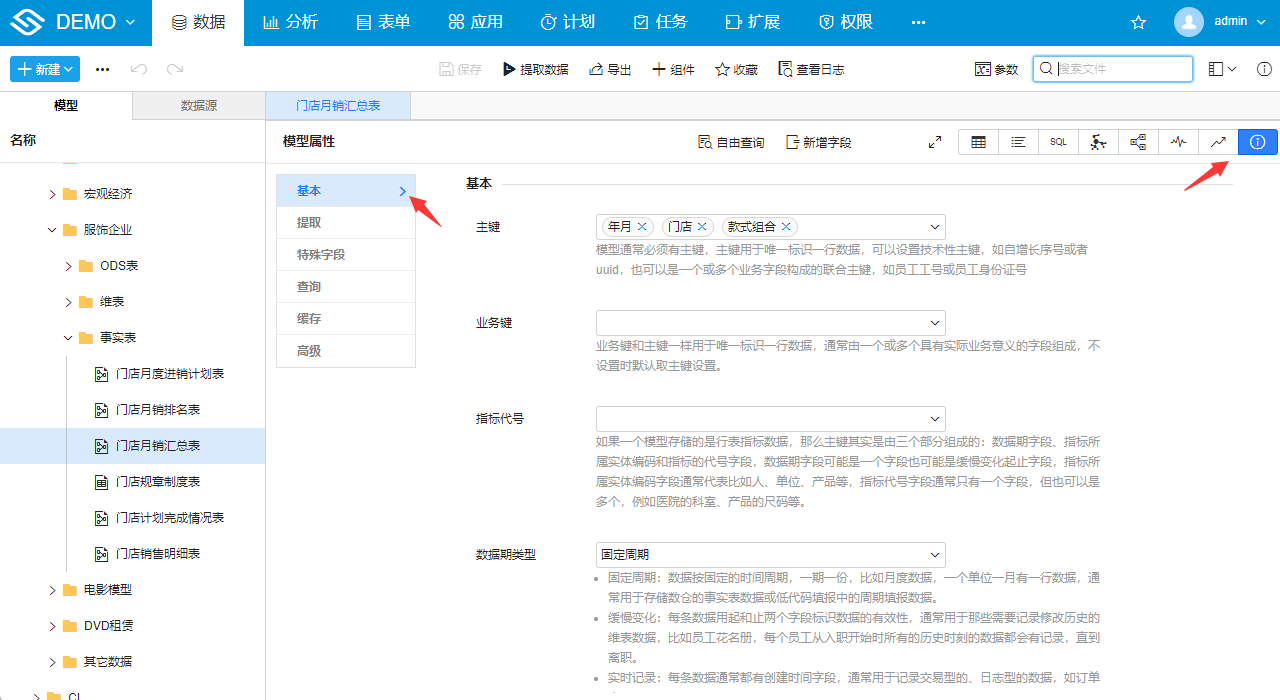Remove the 年月 tag from primary key
The width and height of the screenshot is (1280, 700).
click(x=642, y=227)
